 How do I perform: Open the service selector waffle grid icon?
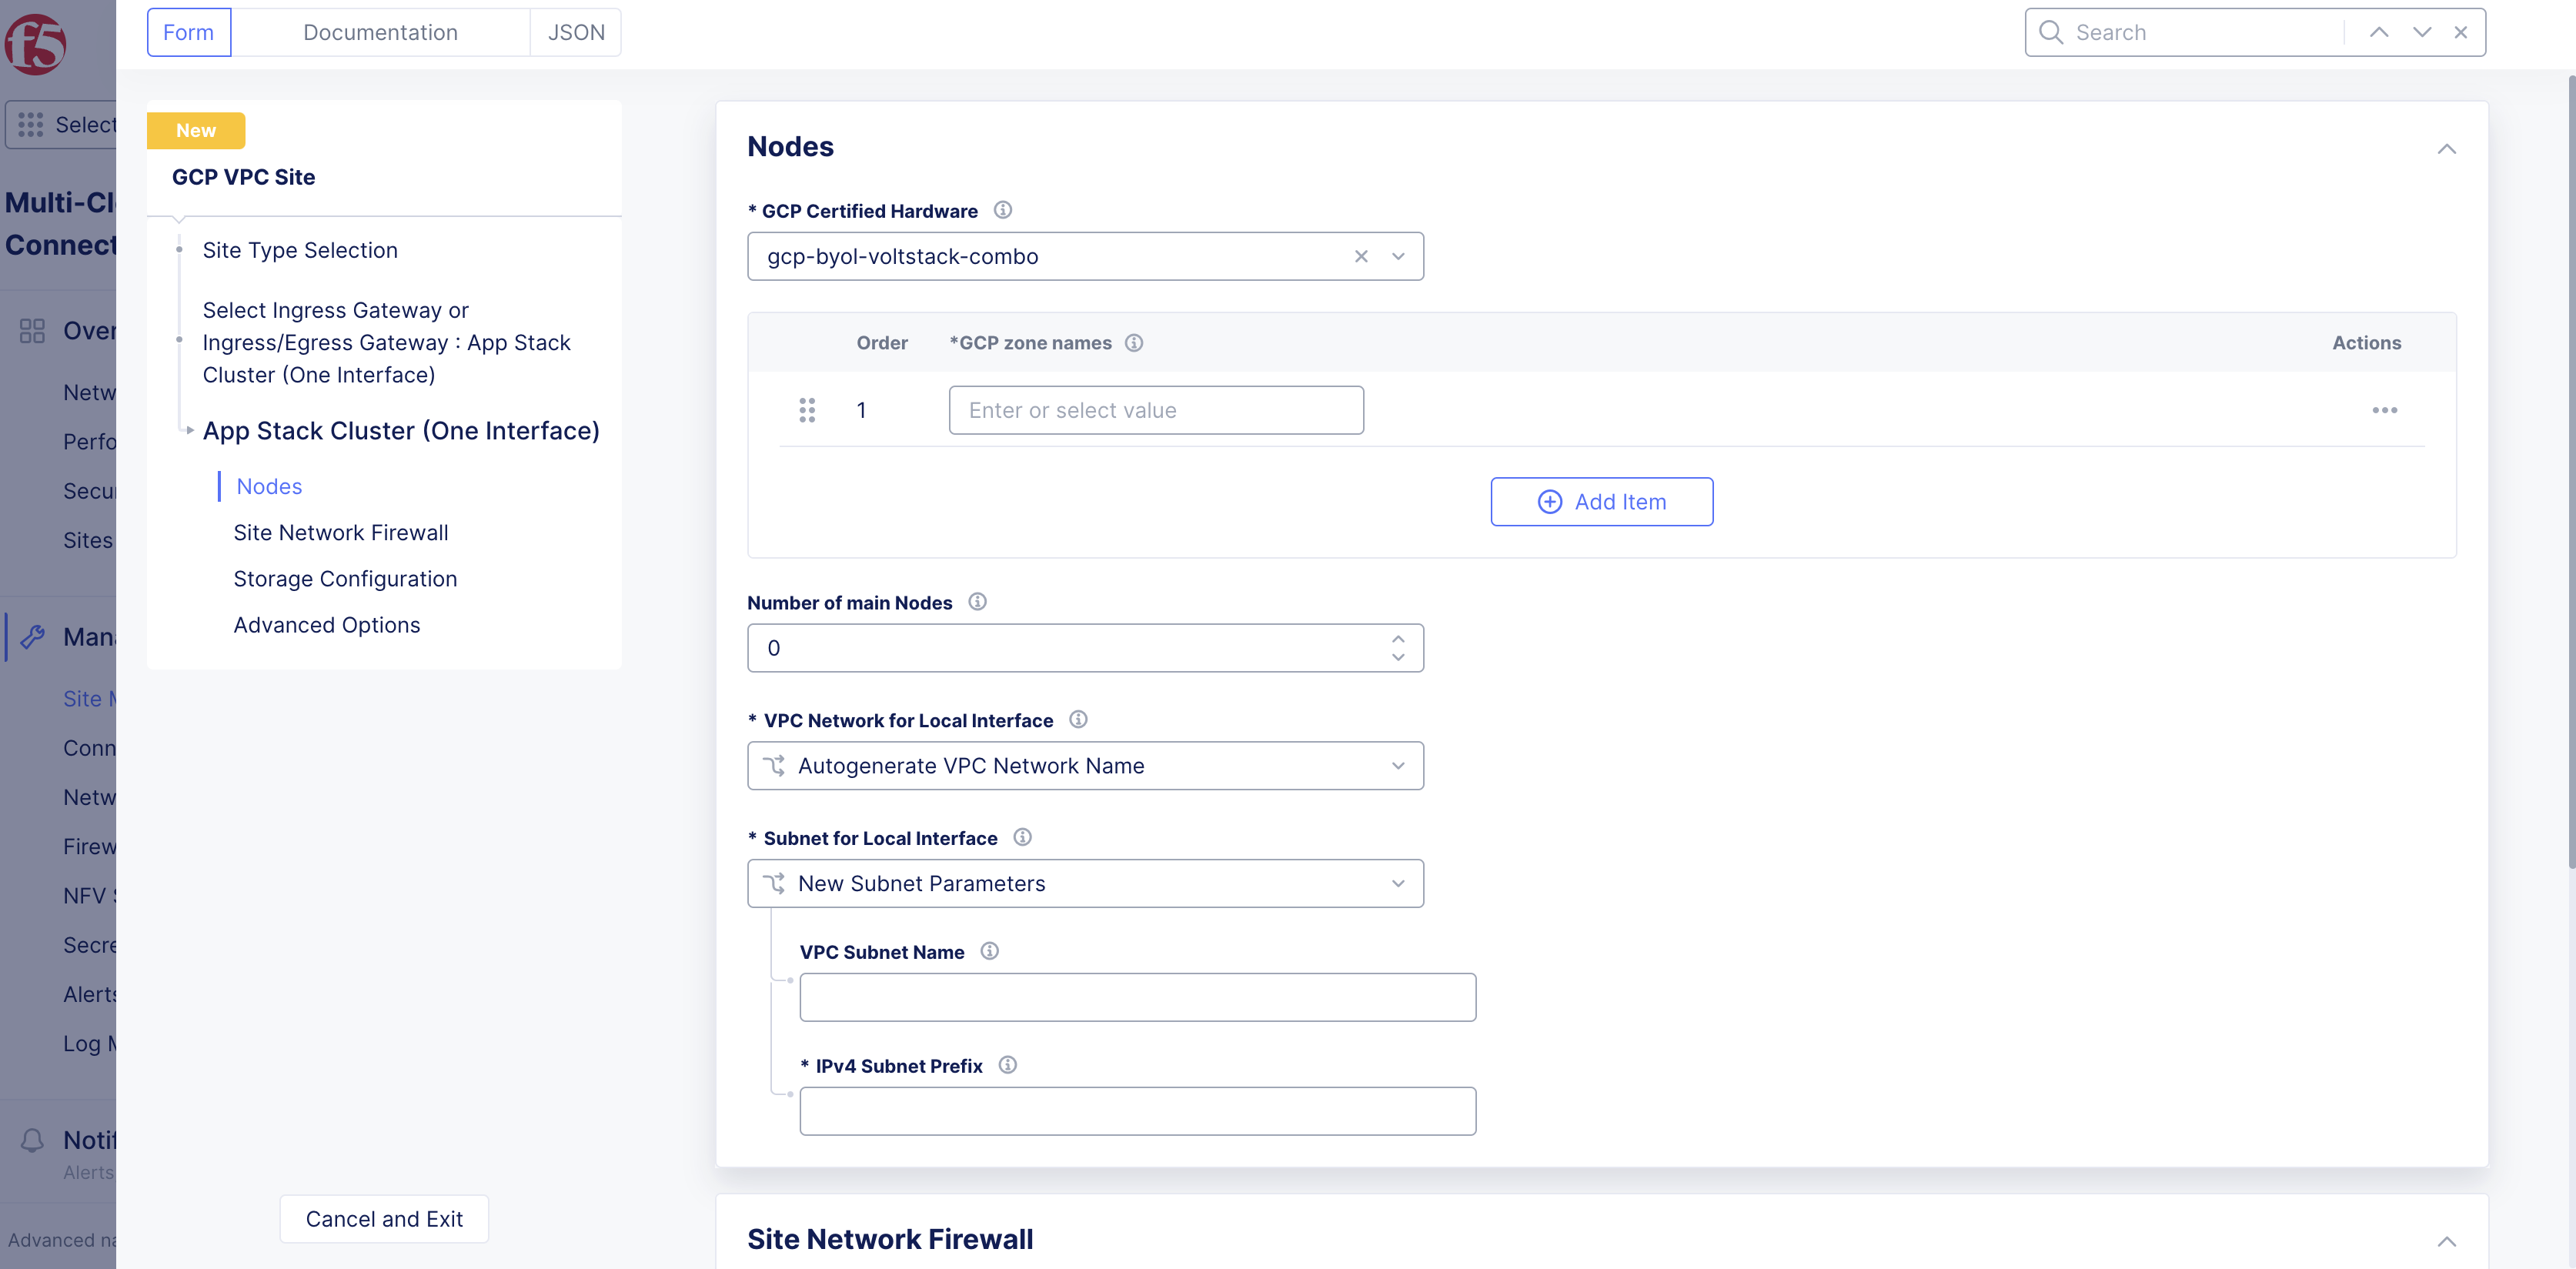point(31,124)
